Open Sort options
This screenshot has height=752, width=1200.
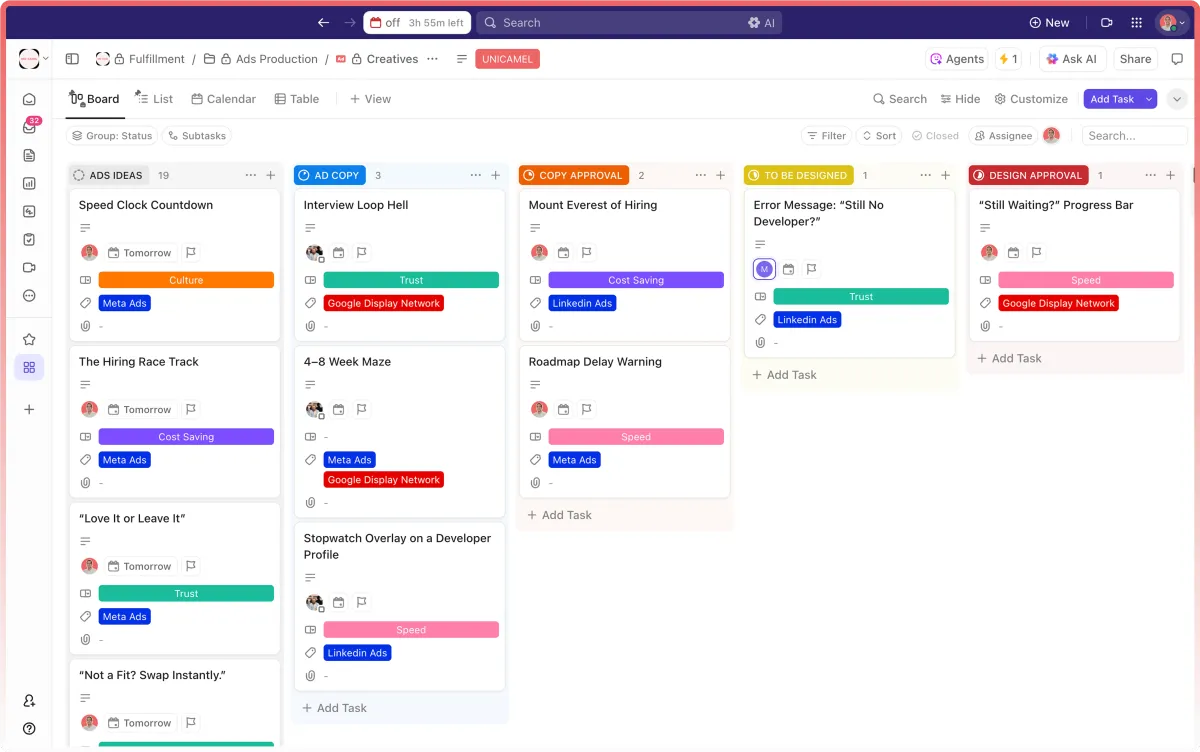pos(879,136)
